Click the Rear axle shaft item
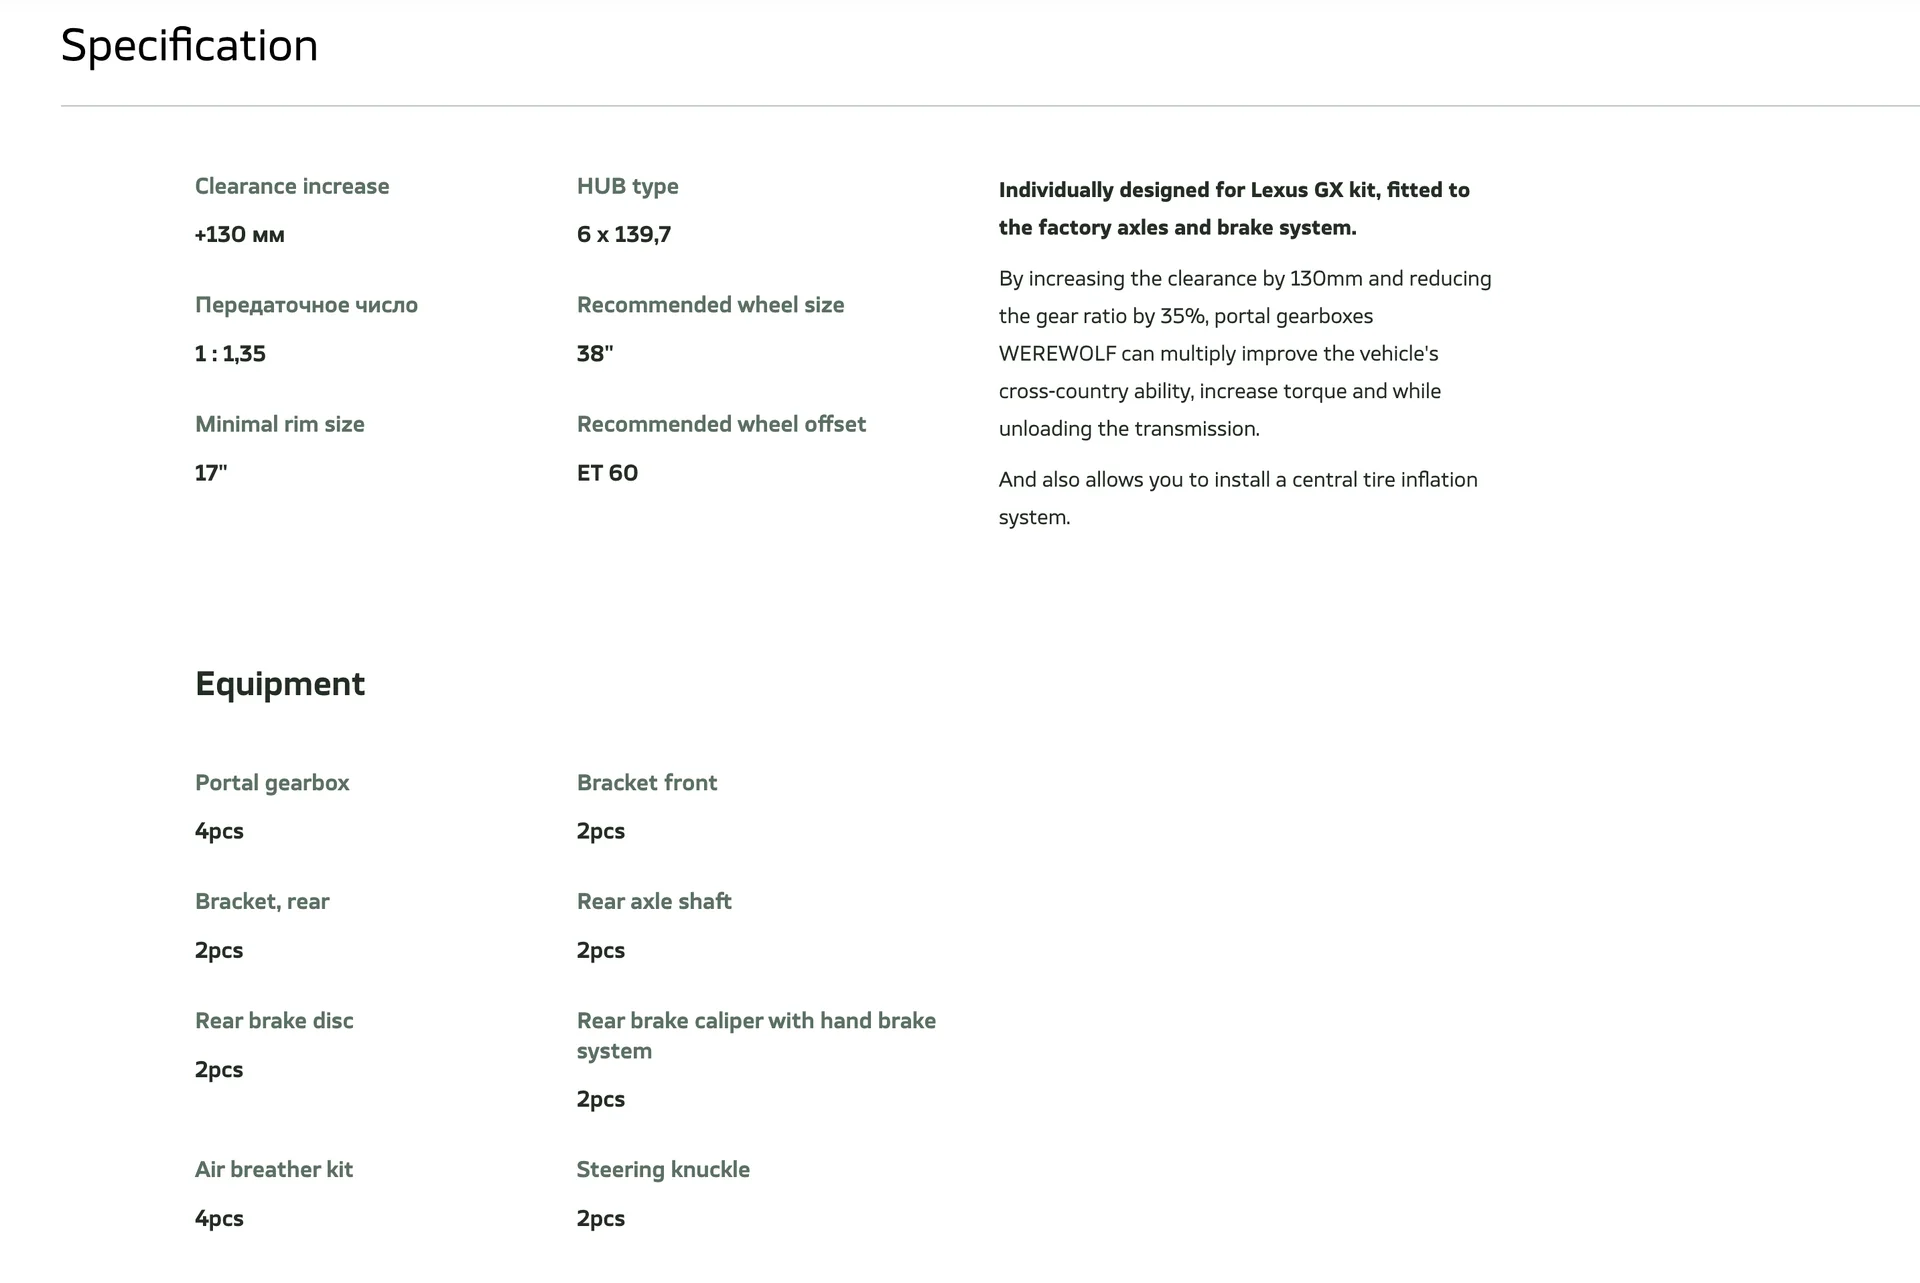Viewport: 1920px width, 1283px height. tap(654, 902)
